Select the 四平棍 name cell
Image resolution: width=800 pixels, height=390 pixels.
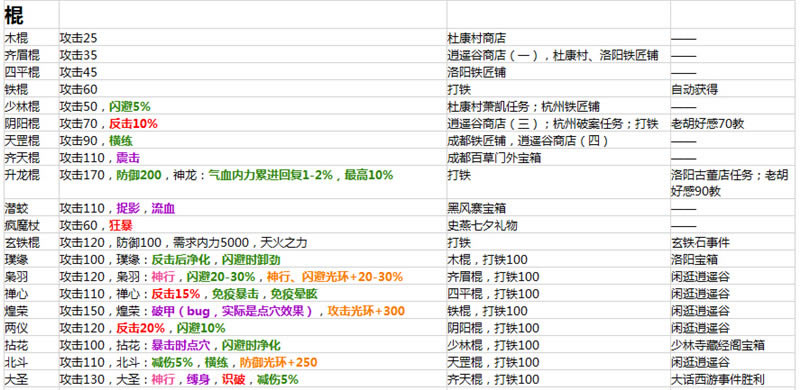[31, 72]
